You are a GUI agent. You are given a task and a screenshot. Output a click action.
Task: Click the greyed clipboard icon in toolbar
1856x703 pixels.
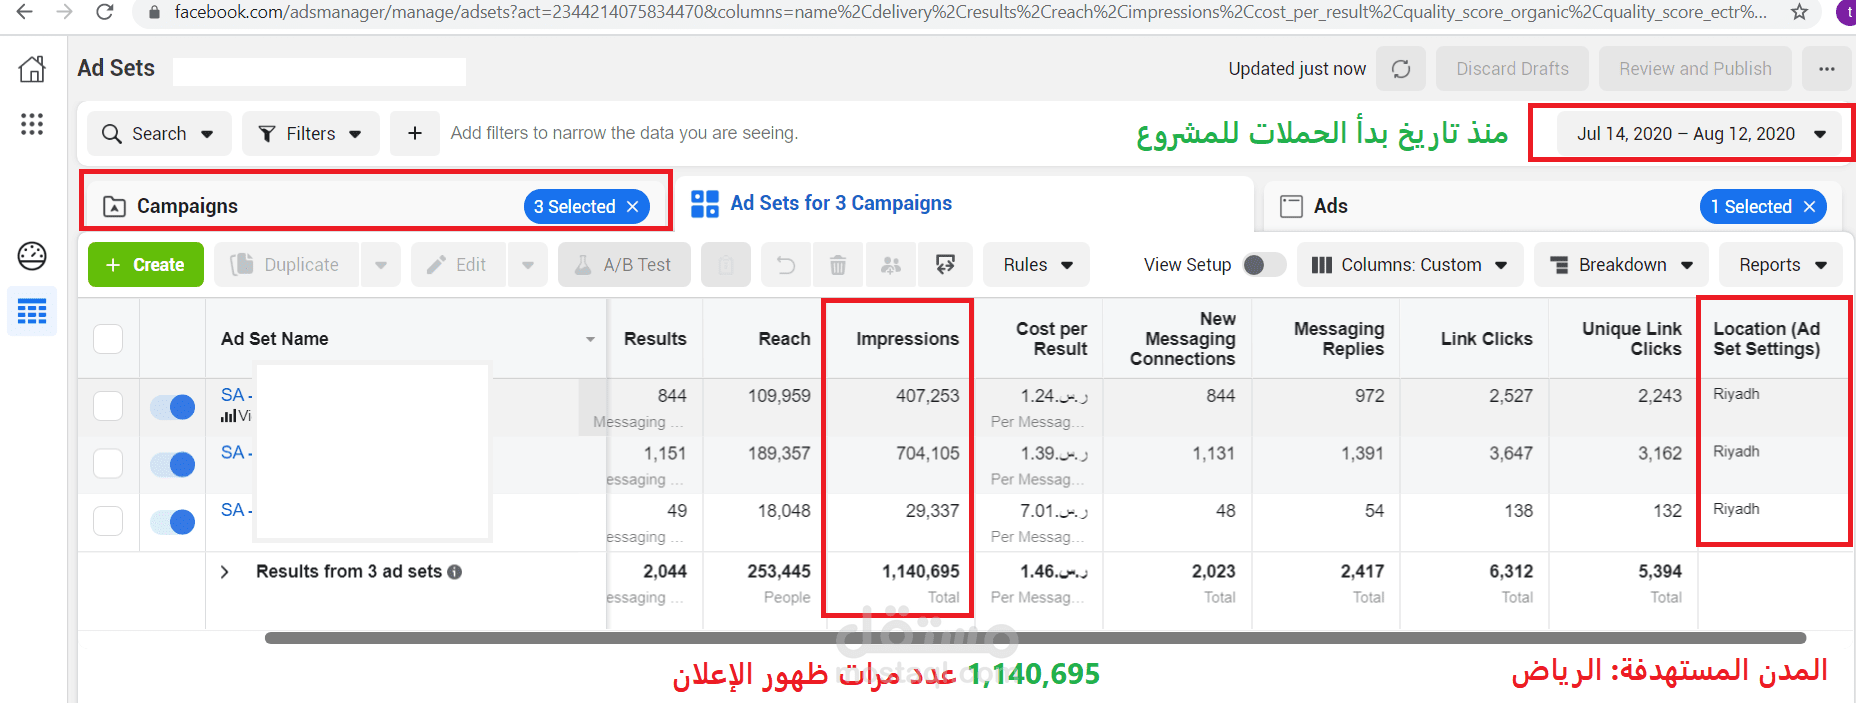tap(726, 265)
